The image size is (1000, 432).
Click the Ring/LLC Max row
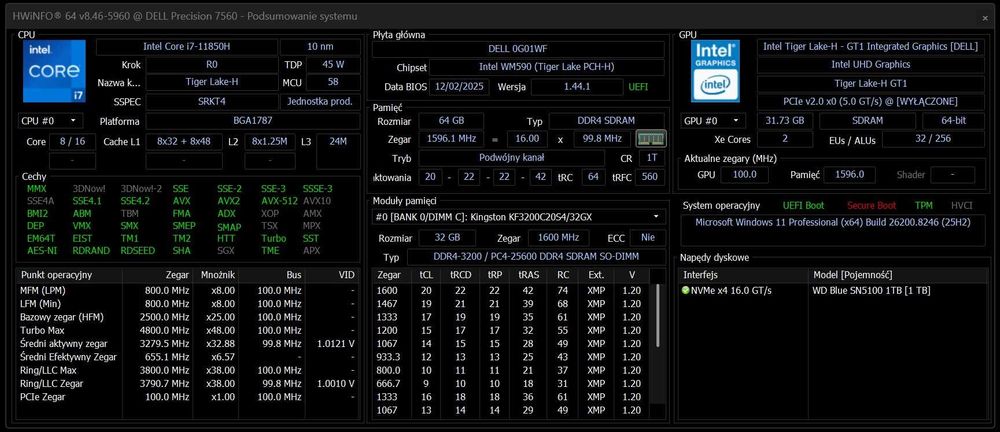pos(189,370)
